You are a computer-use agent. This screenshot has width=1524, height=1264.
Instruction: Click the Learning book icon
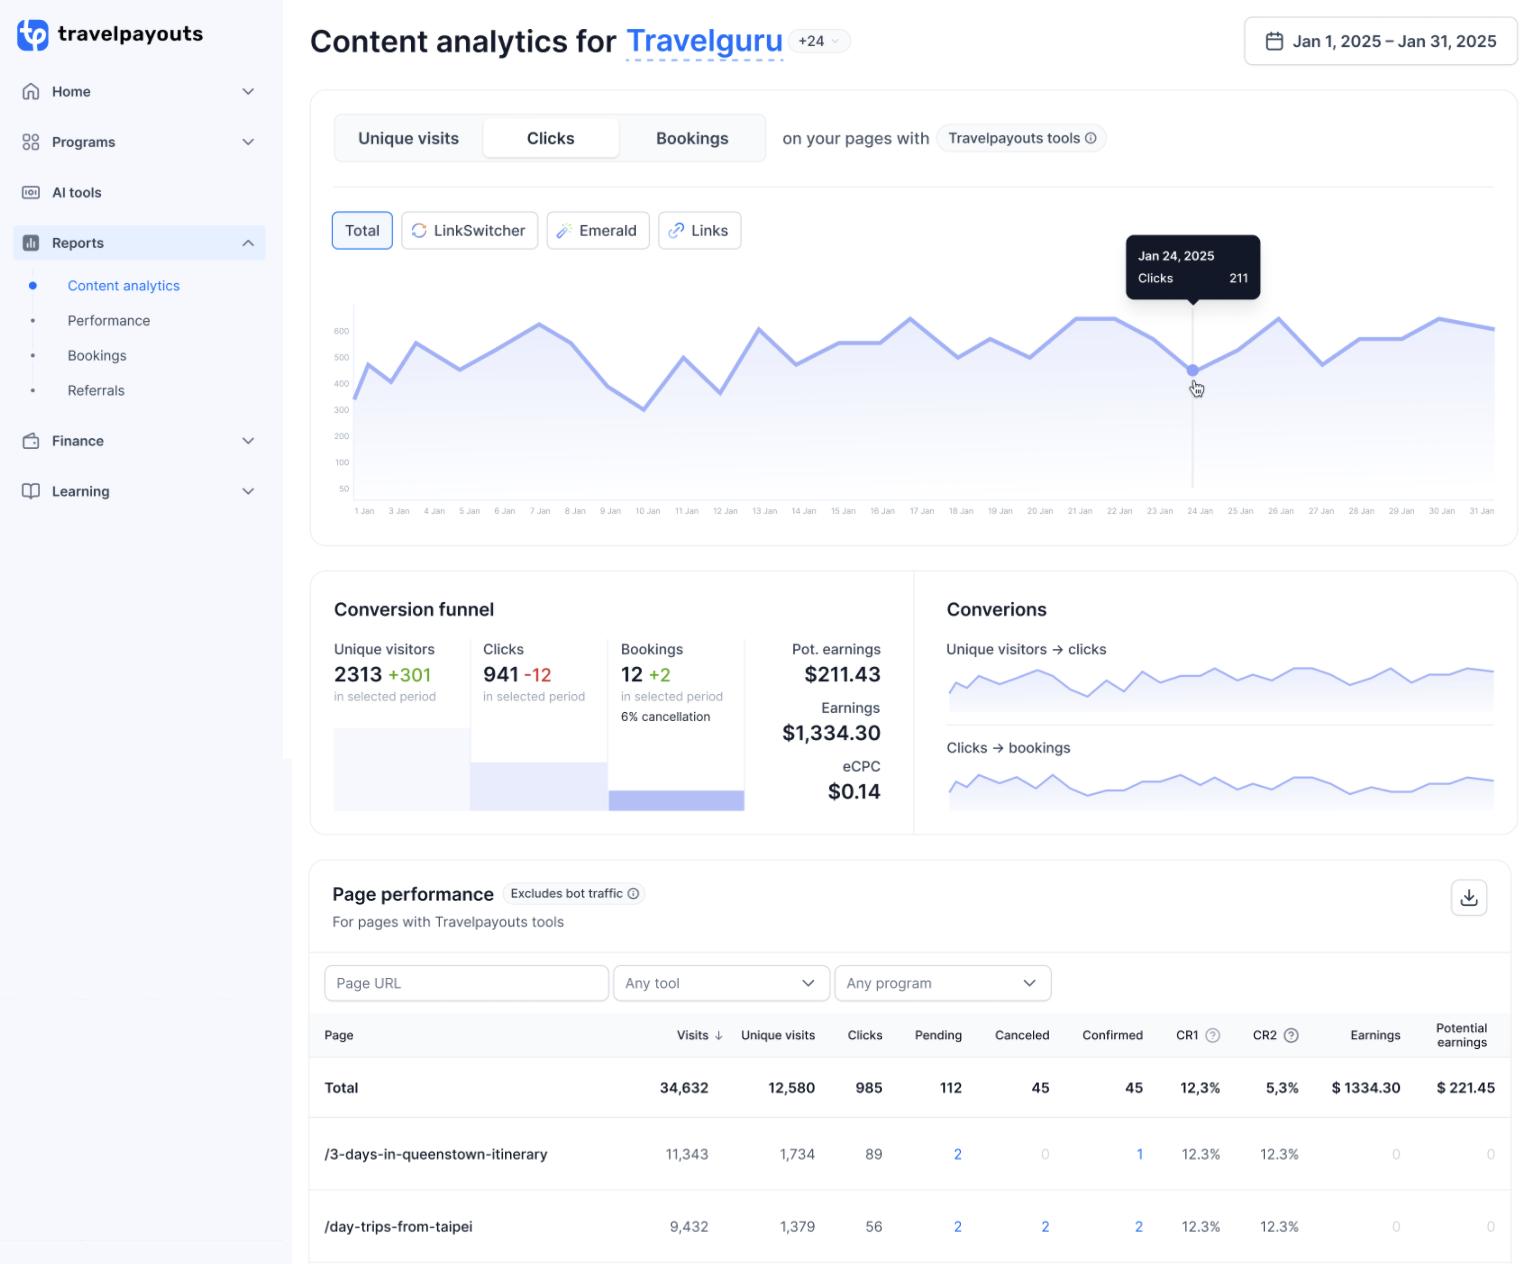tap(31, 491)
